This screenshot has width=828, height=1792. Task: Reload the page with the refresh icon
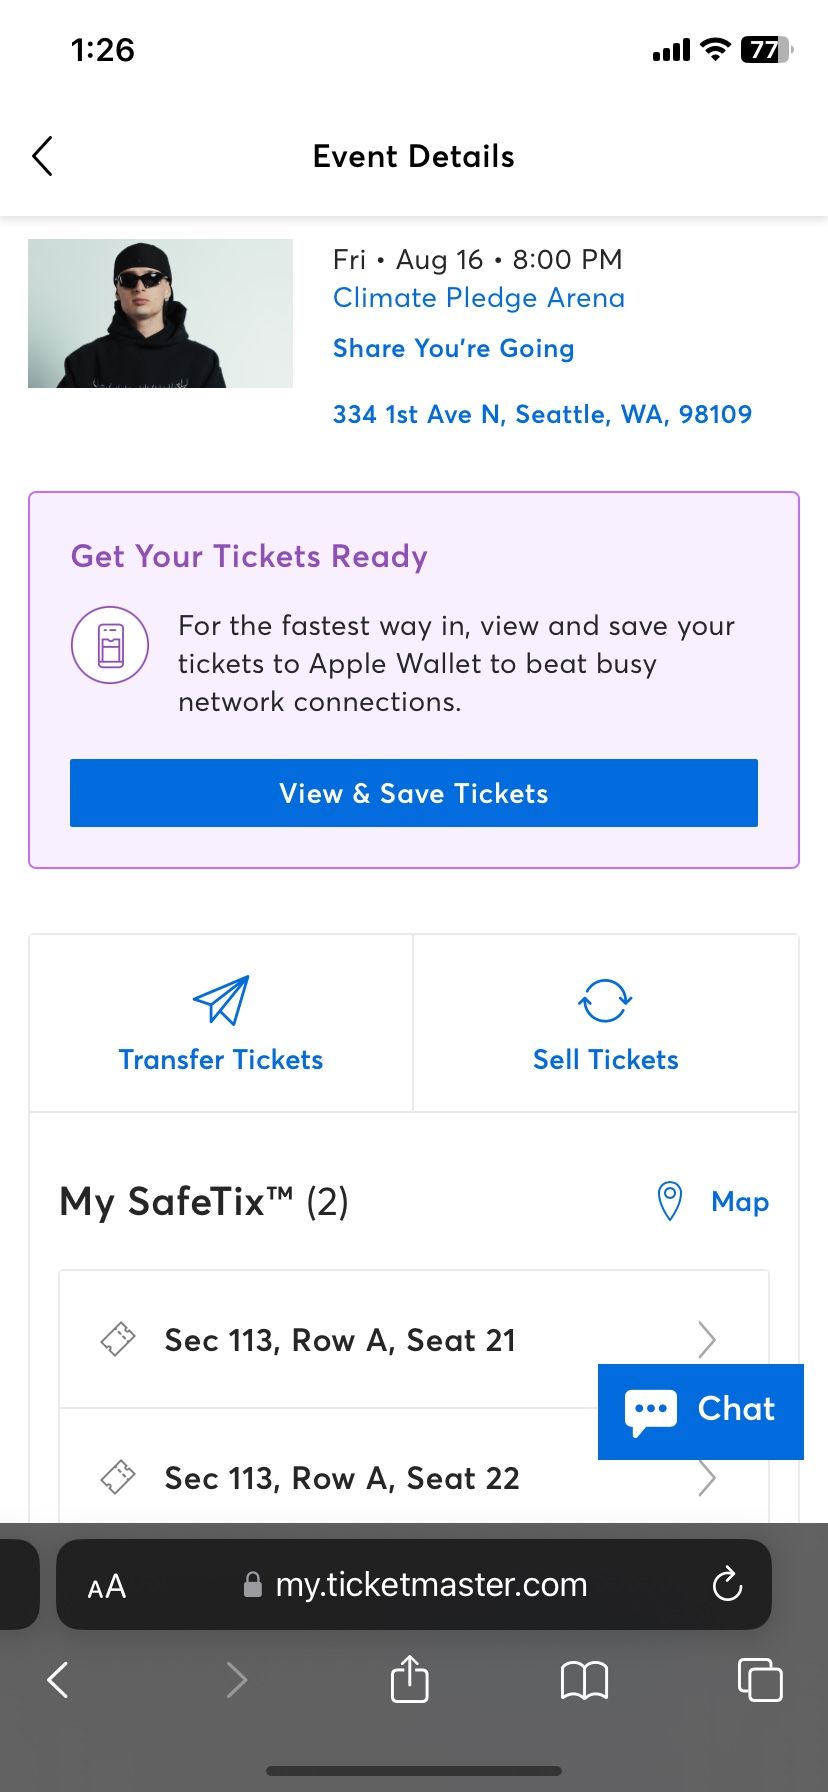(x=727, y=1584)
